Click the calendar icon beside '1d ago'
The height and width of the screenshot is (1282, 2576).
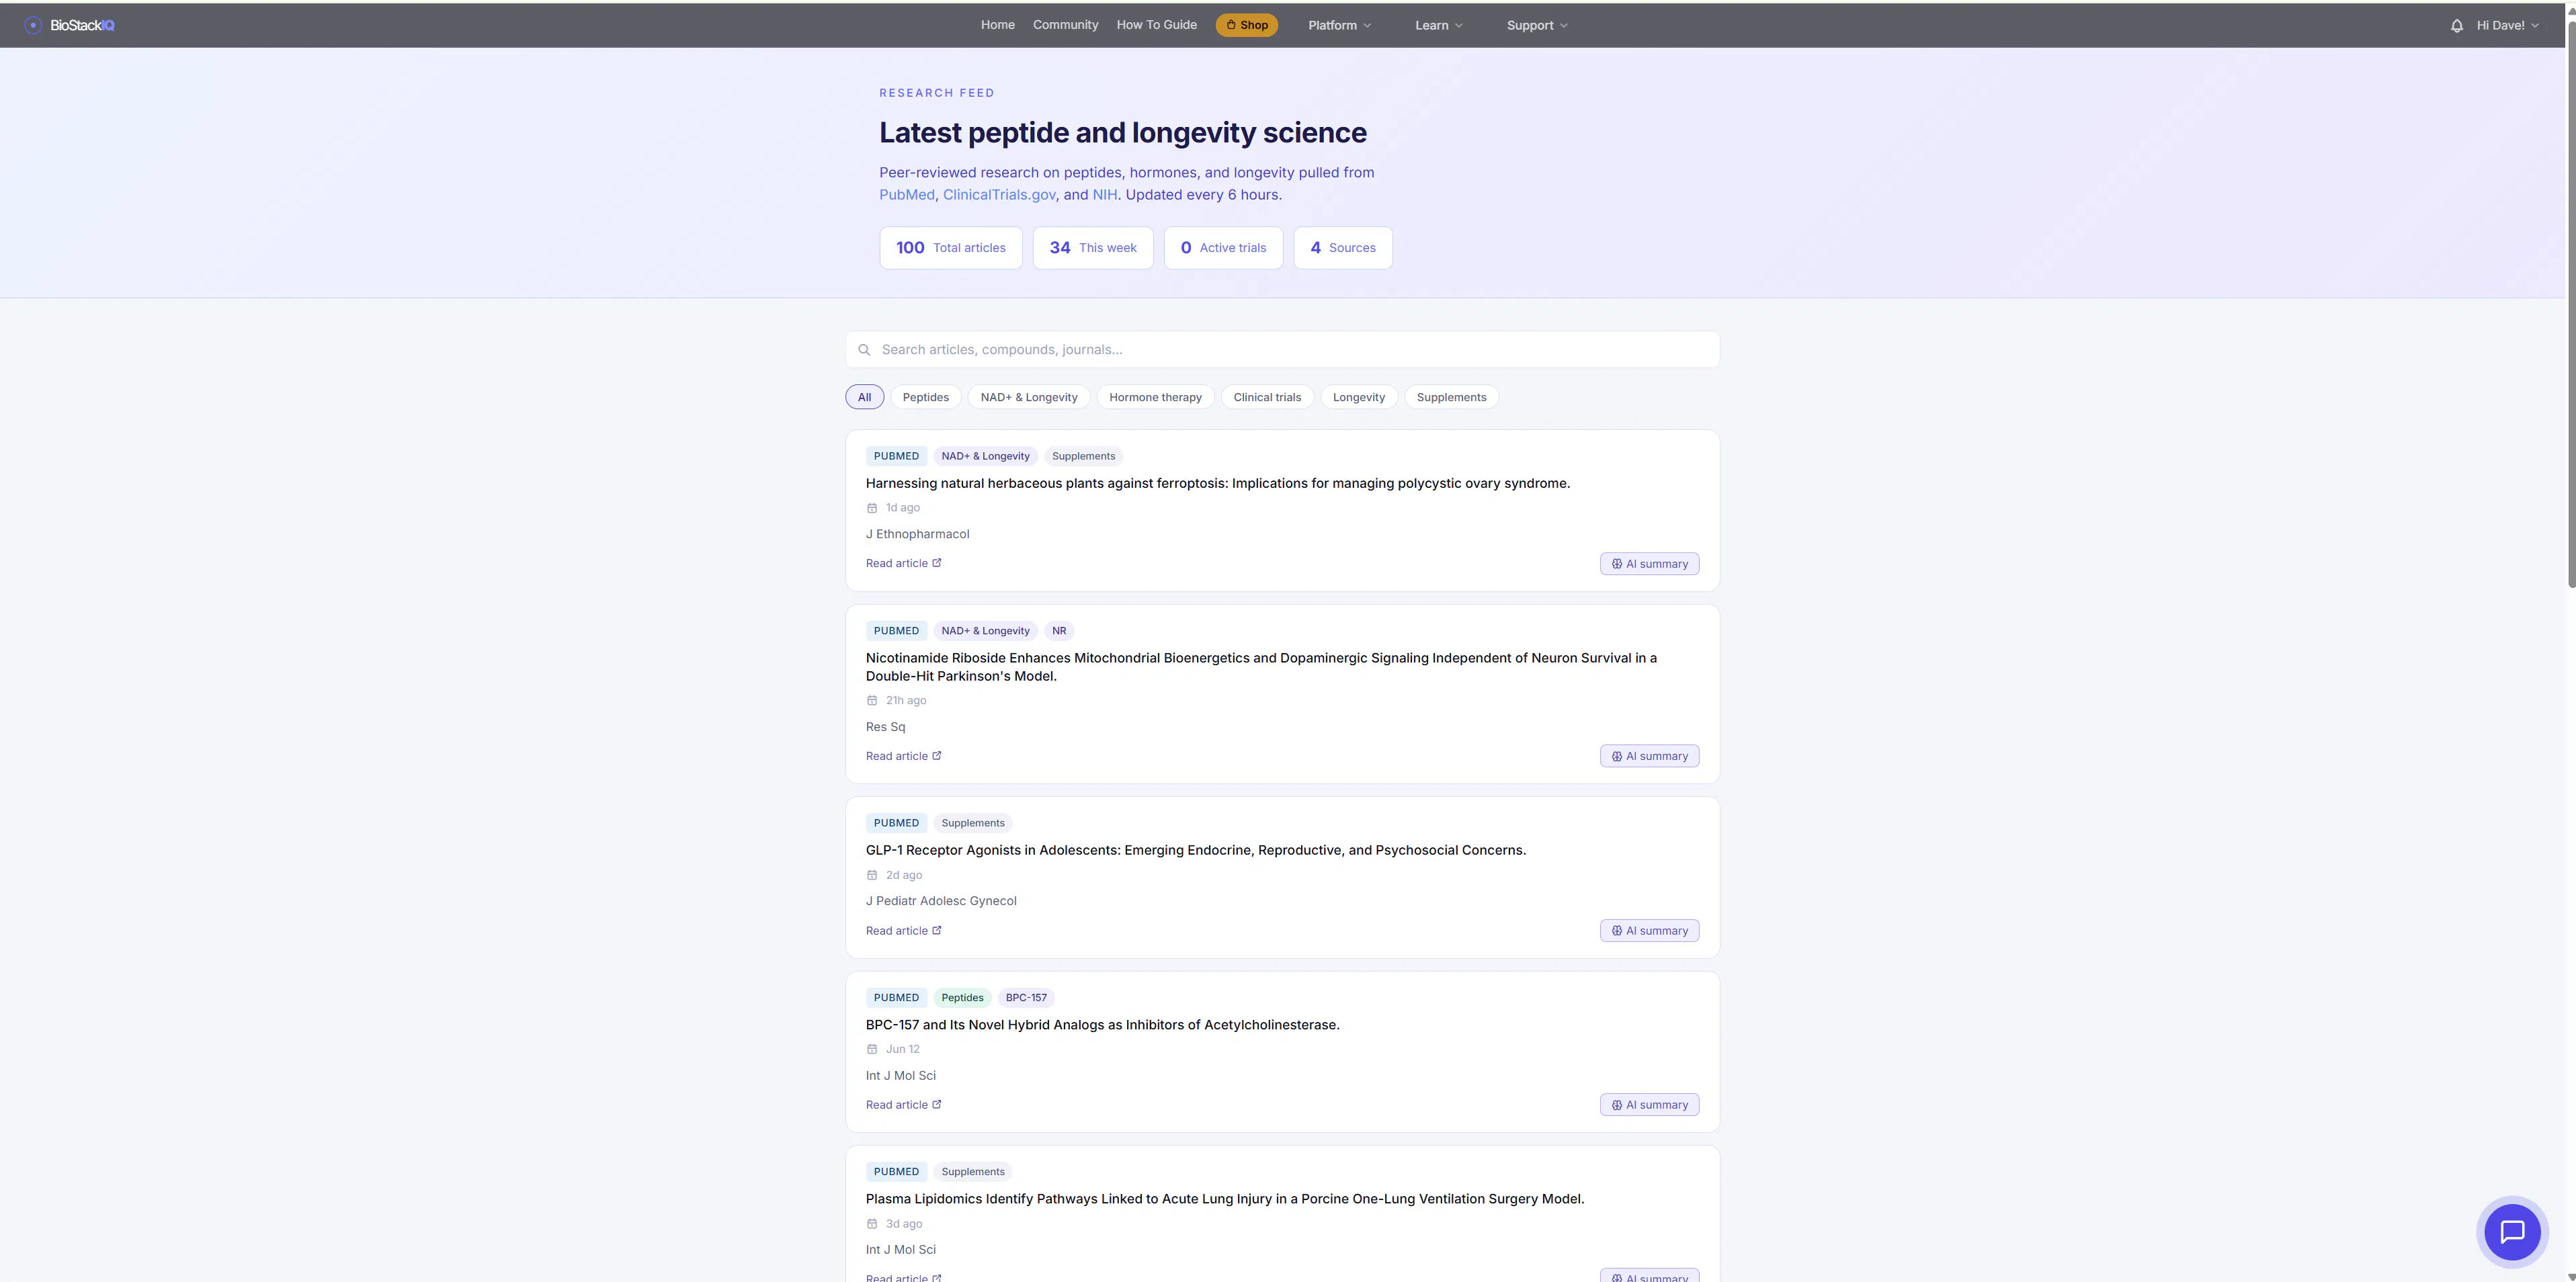(x=872, y=508)
